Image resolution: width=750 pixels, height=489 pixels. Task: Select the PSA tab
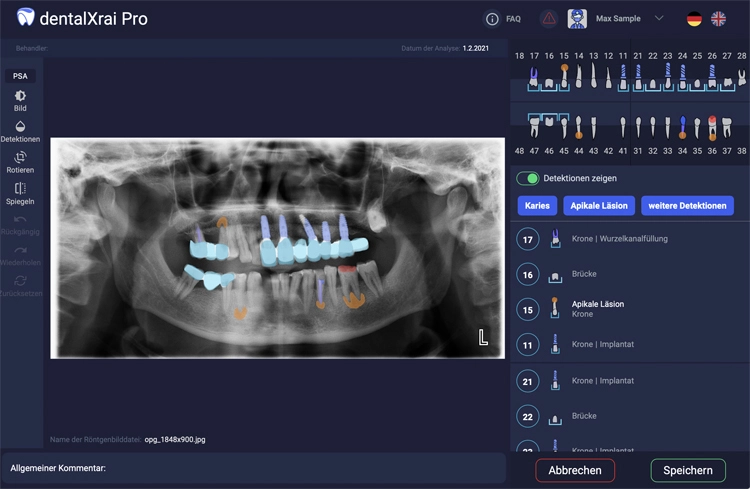point(20,75)
